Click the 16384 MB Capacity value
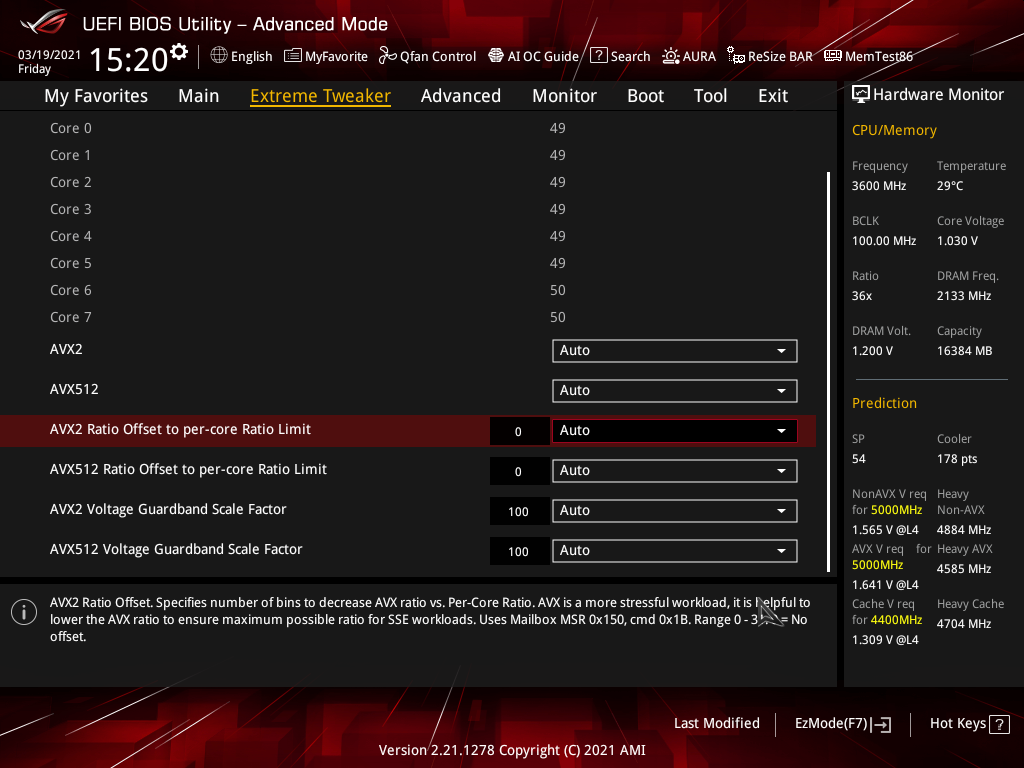This screenshot has height=768, width=1024. pos(965,351)
